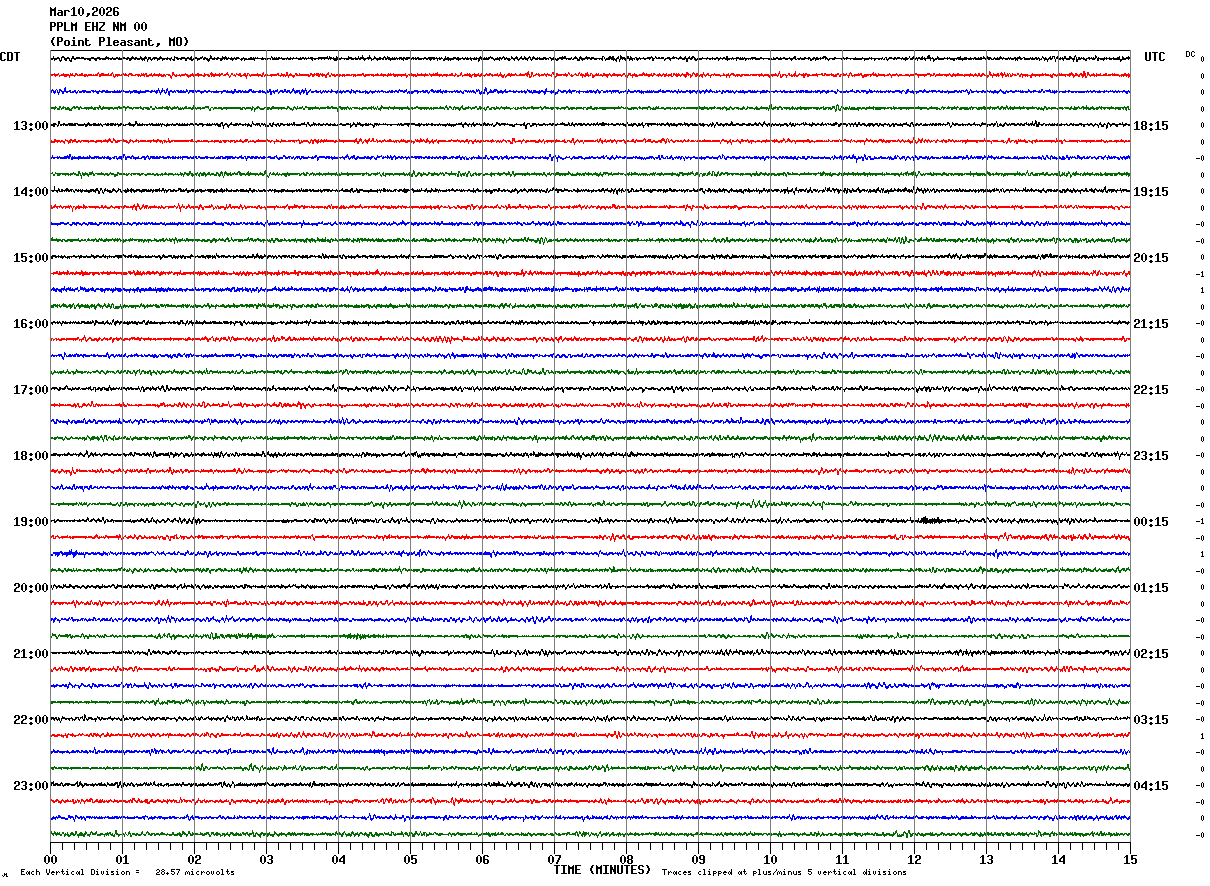The height and width of the screenshot is (886, 1210).
Task: Click the 18:00 CDT time label
Action: [31, 456]
